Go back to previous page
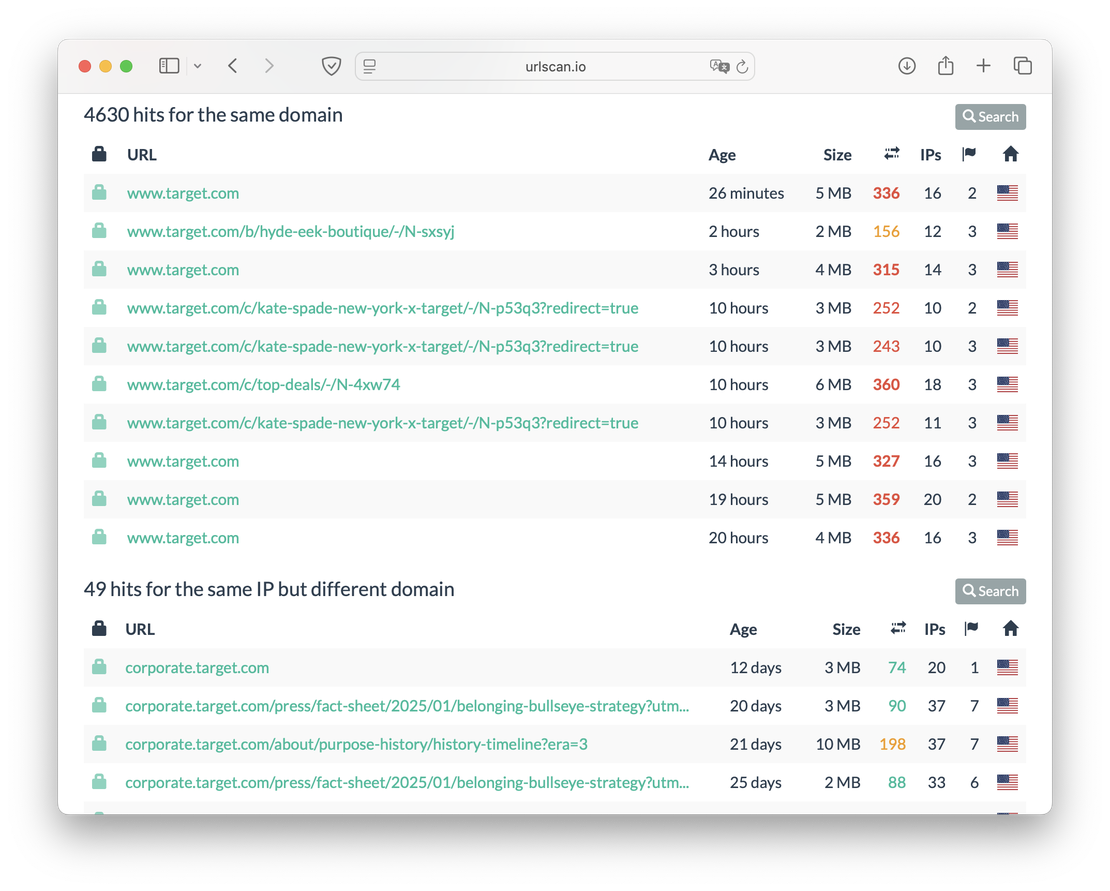 (232, 66)
